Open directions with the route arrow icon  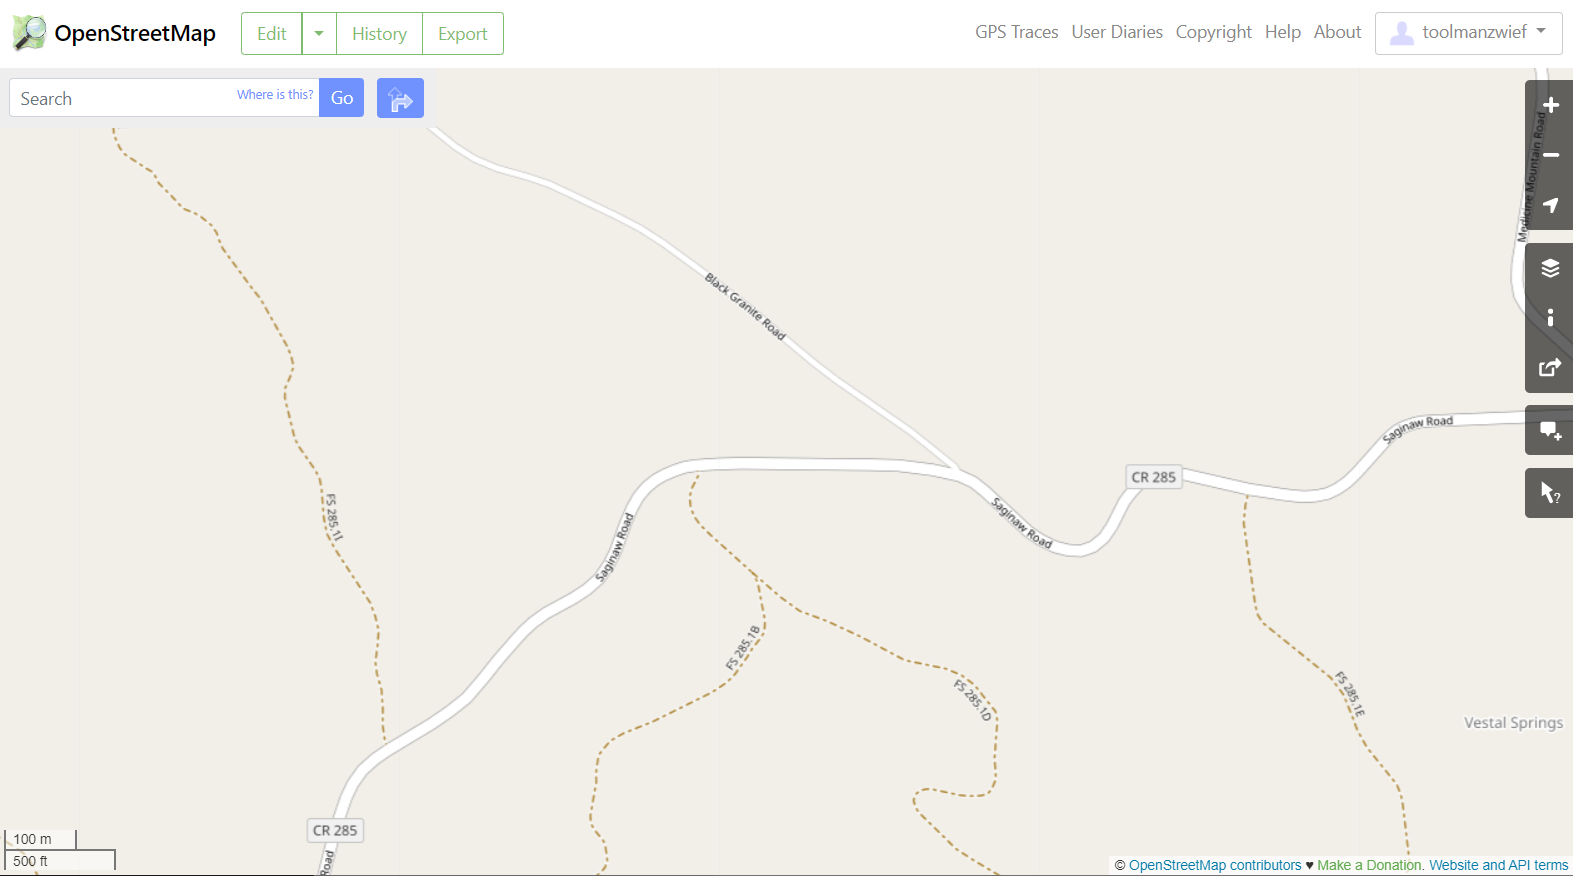pyautogui.click(x=400, y=98)
